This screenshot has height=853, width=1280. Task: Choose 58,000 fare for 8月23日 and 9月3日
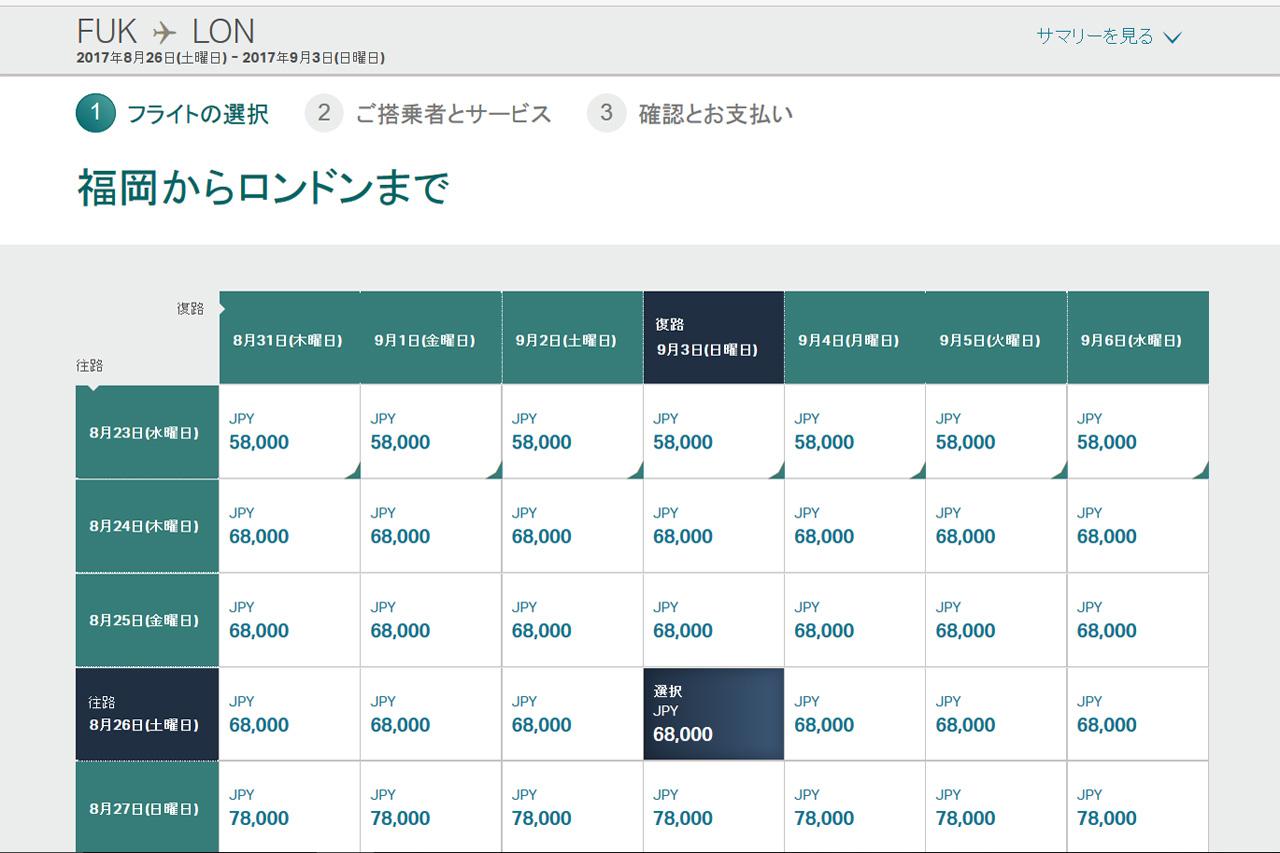(x=713, y=432)
